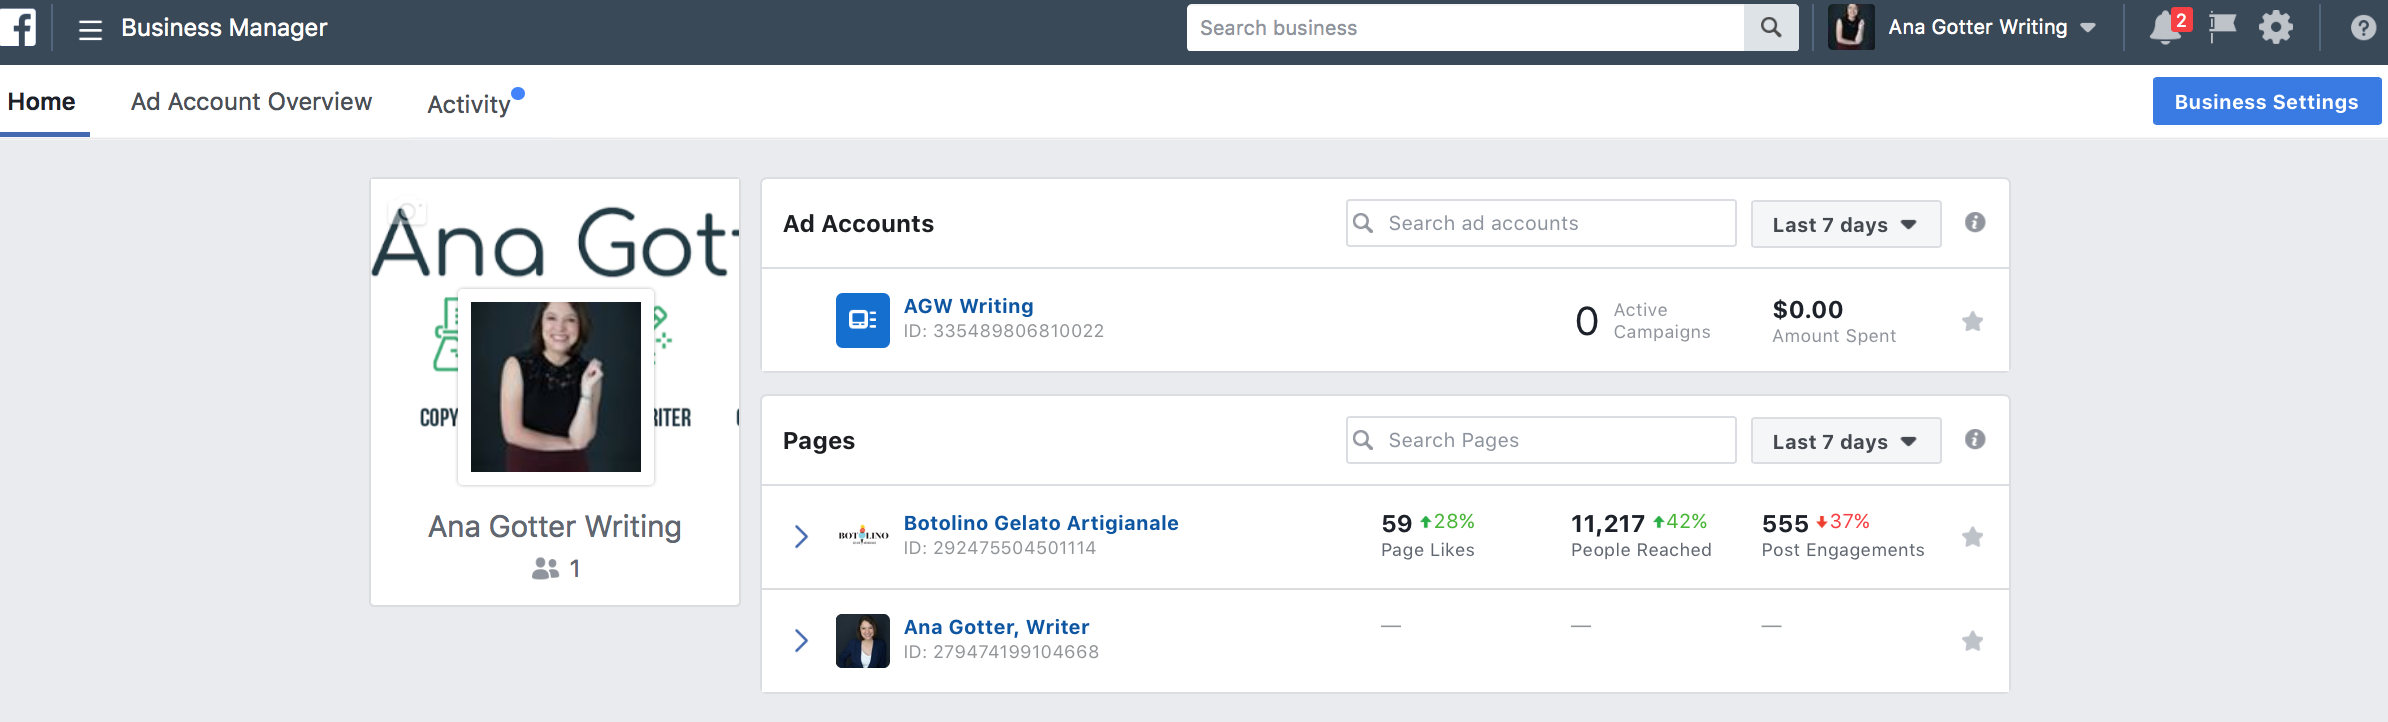Favorite the Botolino Gelato Artigianale page
2388x722 pixels.
tap(1972, 537)
